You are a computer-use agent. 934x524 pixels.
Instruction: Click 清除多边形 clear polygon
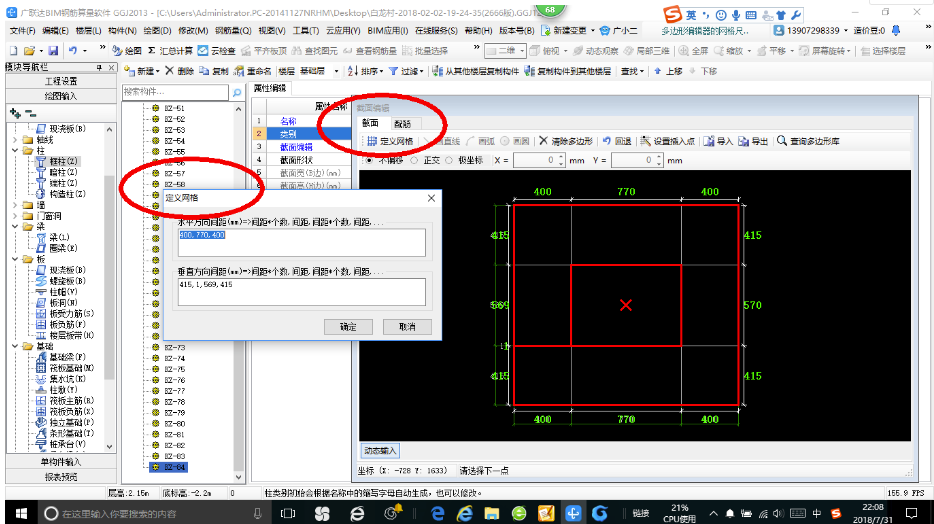point(566,141)
